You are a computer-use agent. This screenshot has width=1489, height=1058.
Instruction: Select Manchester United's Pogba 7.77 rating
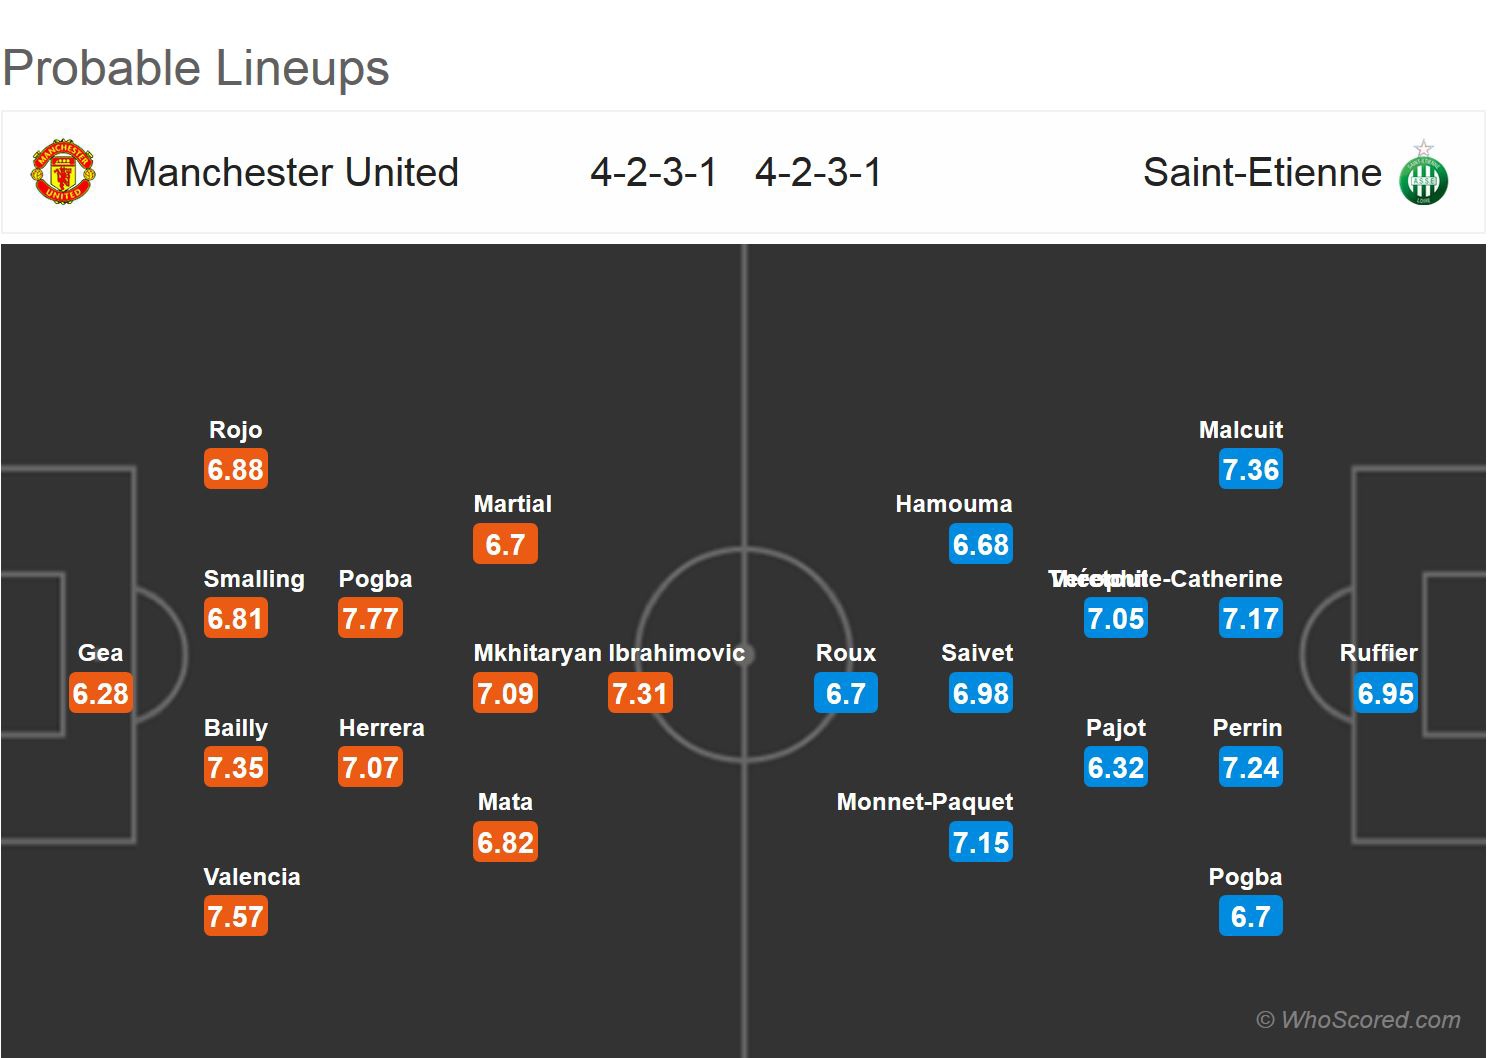click(x=370, y=619)
